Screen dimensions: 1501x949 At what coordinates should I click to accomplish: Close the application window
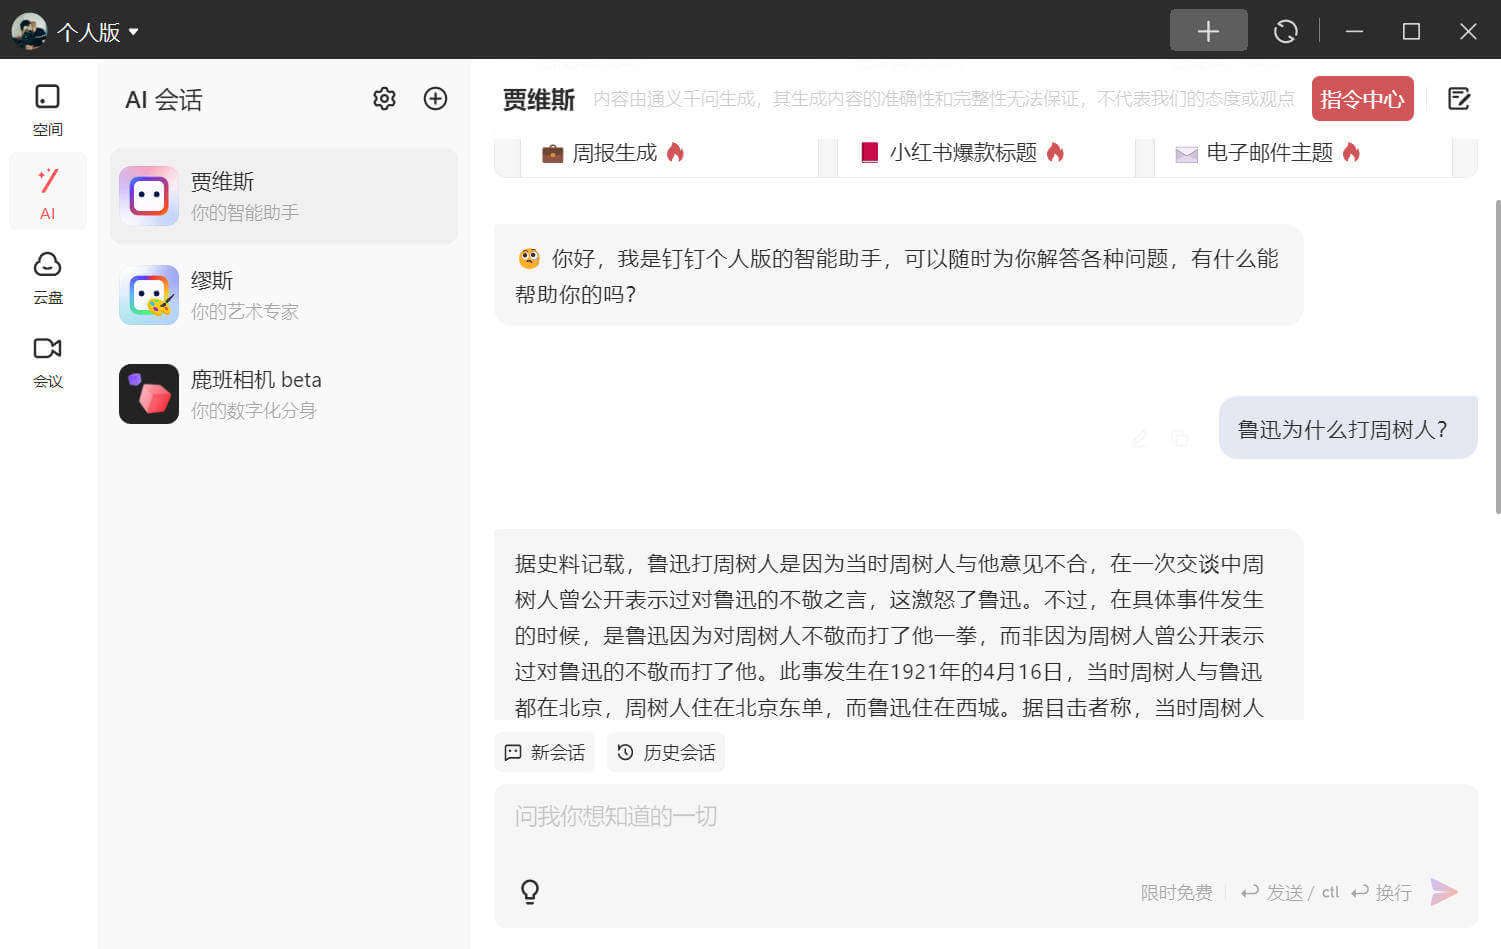[1468, 31]
